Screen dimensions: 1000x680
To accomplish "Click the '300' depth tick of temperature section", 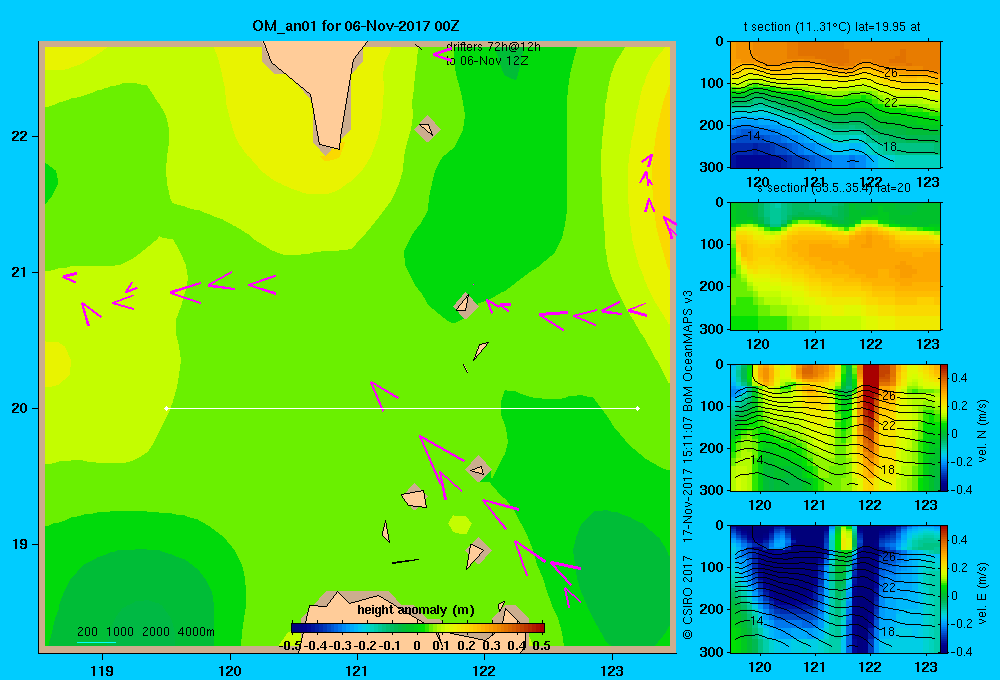I will (x=712, y=167).
